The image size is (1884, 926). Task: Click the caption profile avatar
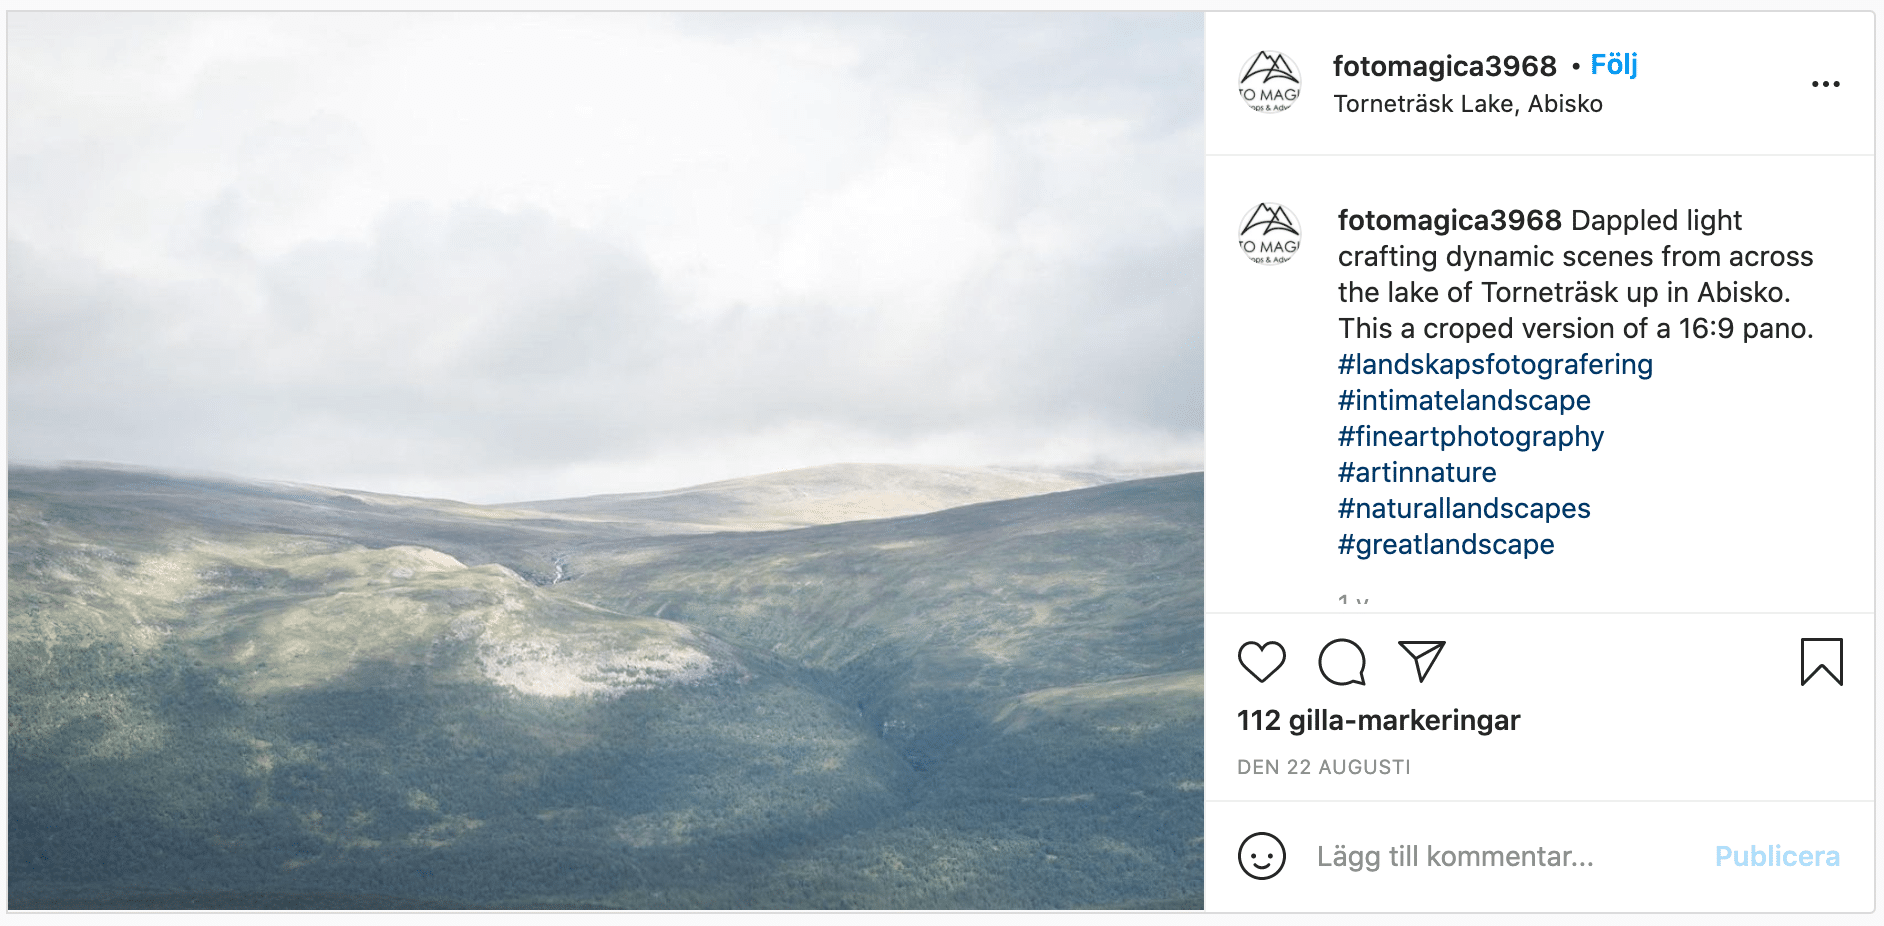pyautogui.click(x=1270, y=235)
